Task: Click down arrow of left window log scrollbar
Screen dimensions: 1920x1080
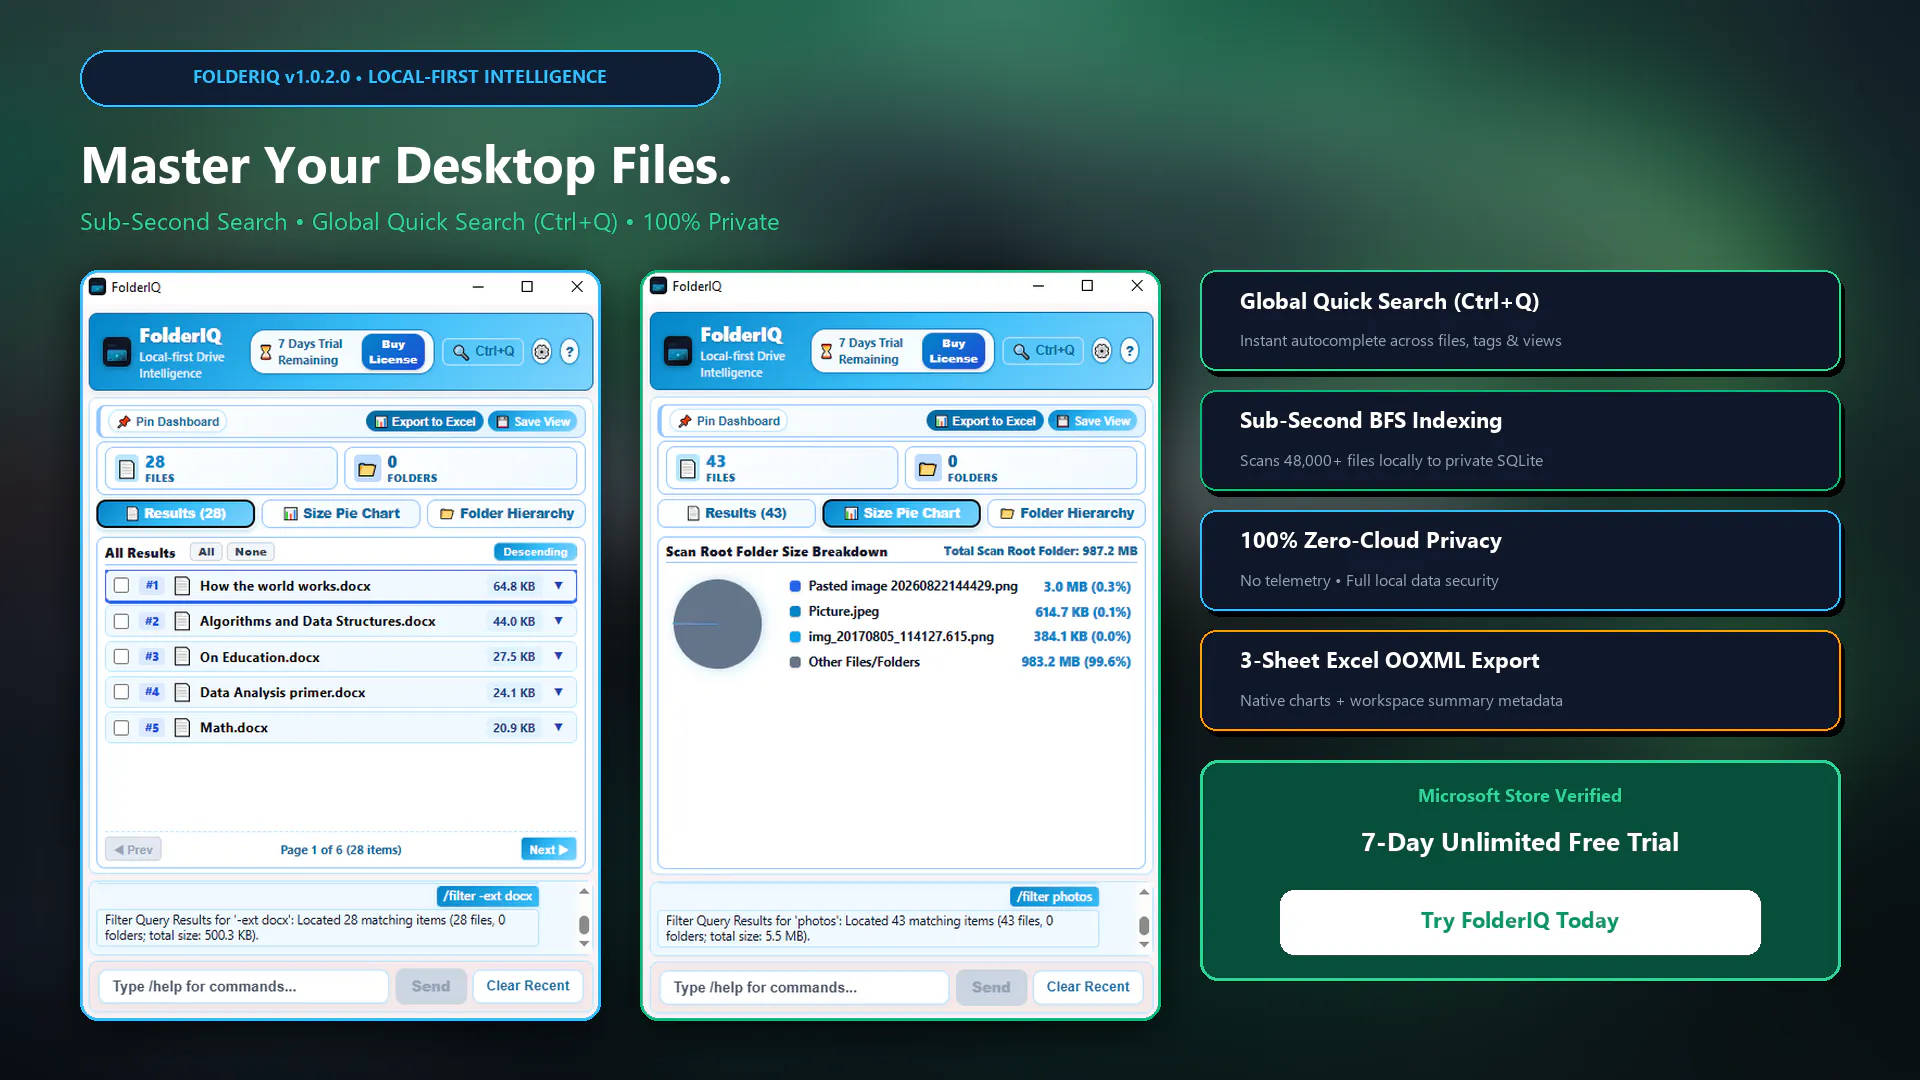Action: pyautogui.click(x=584, y=943)
